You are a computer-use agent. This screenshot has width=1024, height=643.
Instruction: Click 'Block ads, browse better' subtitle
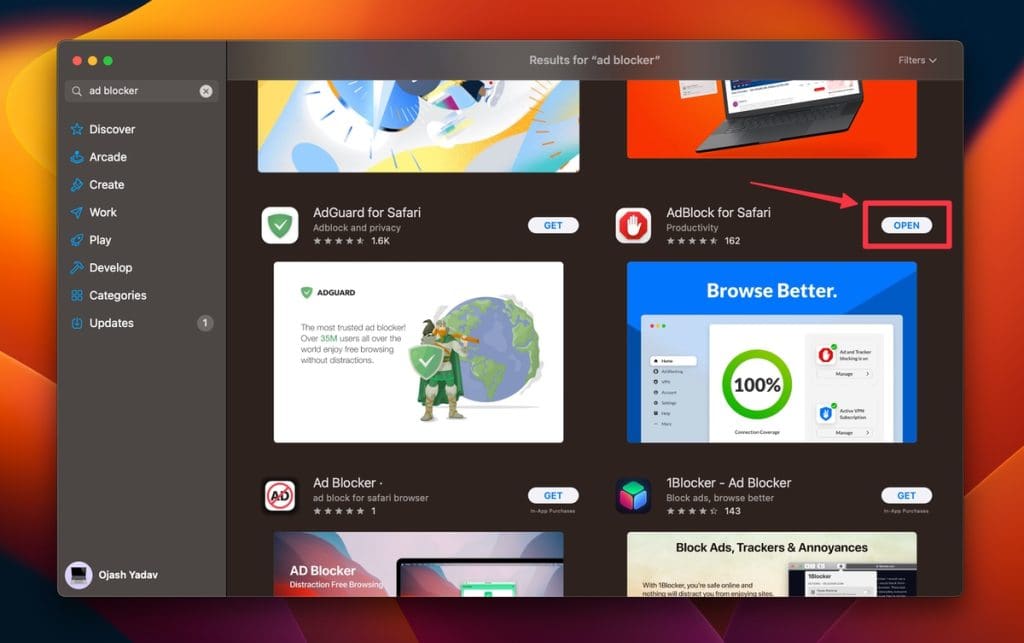pos(720,498)
